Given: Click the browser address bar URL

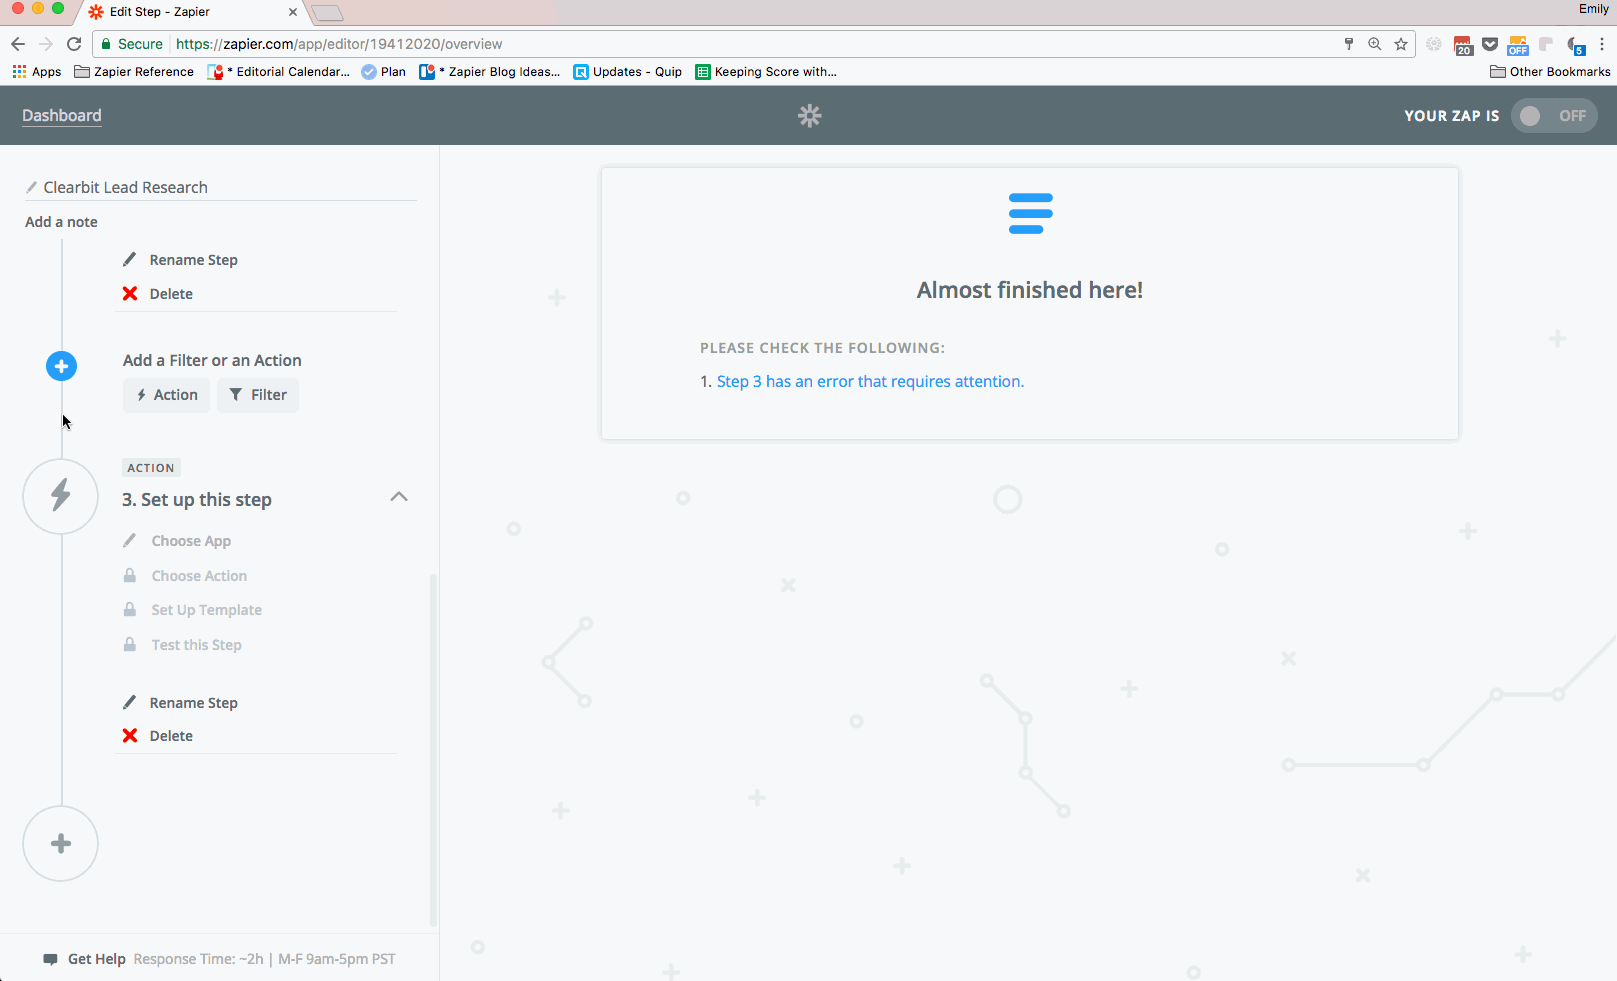Looking at the screenshot, I should click(x=339, y=44).
